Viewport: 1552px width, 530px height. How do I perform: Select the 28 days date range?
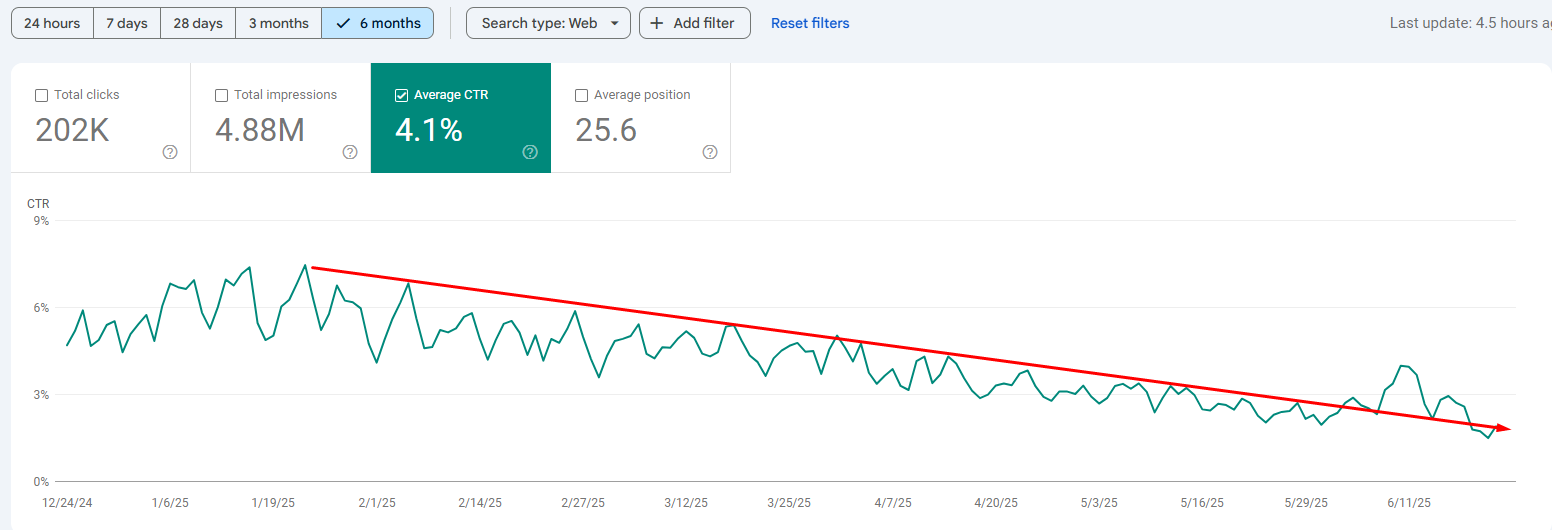point(198,23)
